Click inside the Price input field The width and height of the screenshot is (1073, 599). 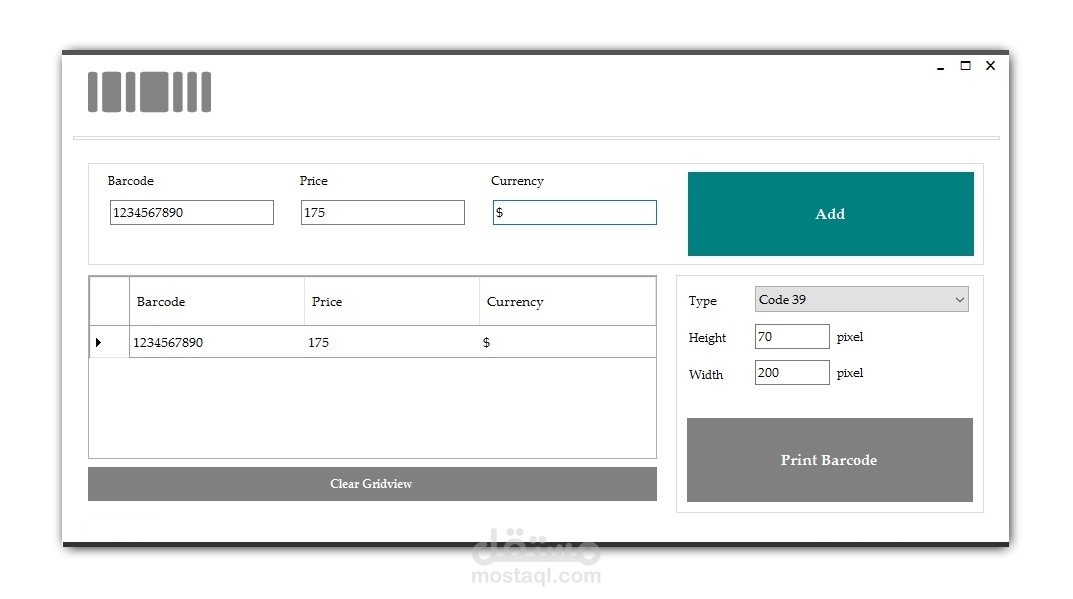coord(381,212)
